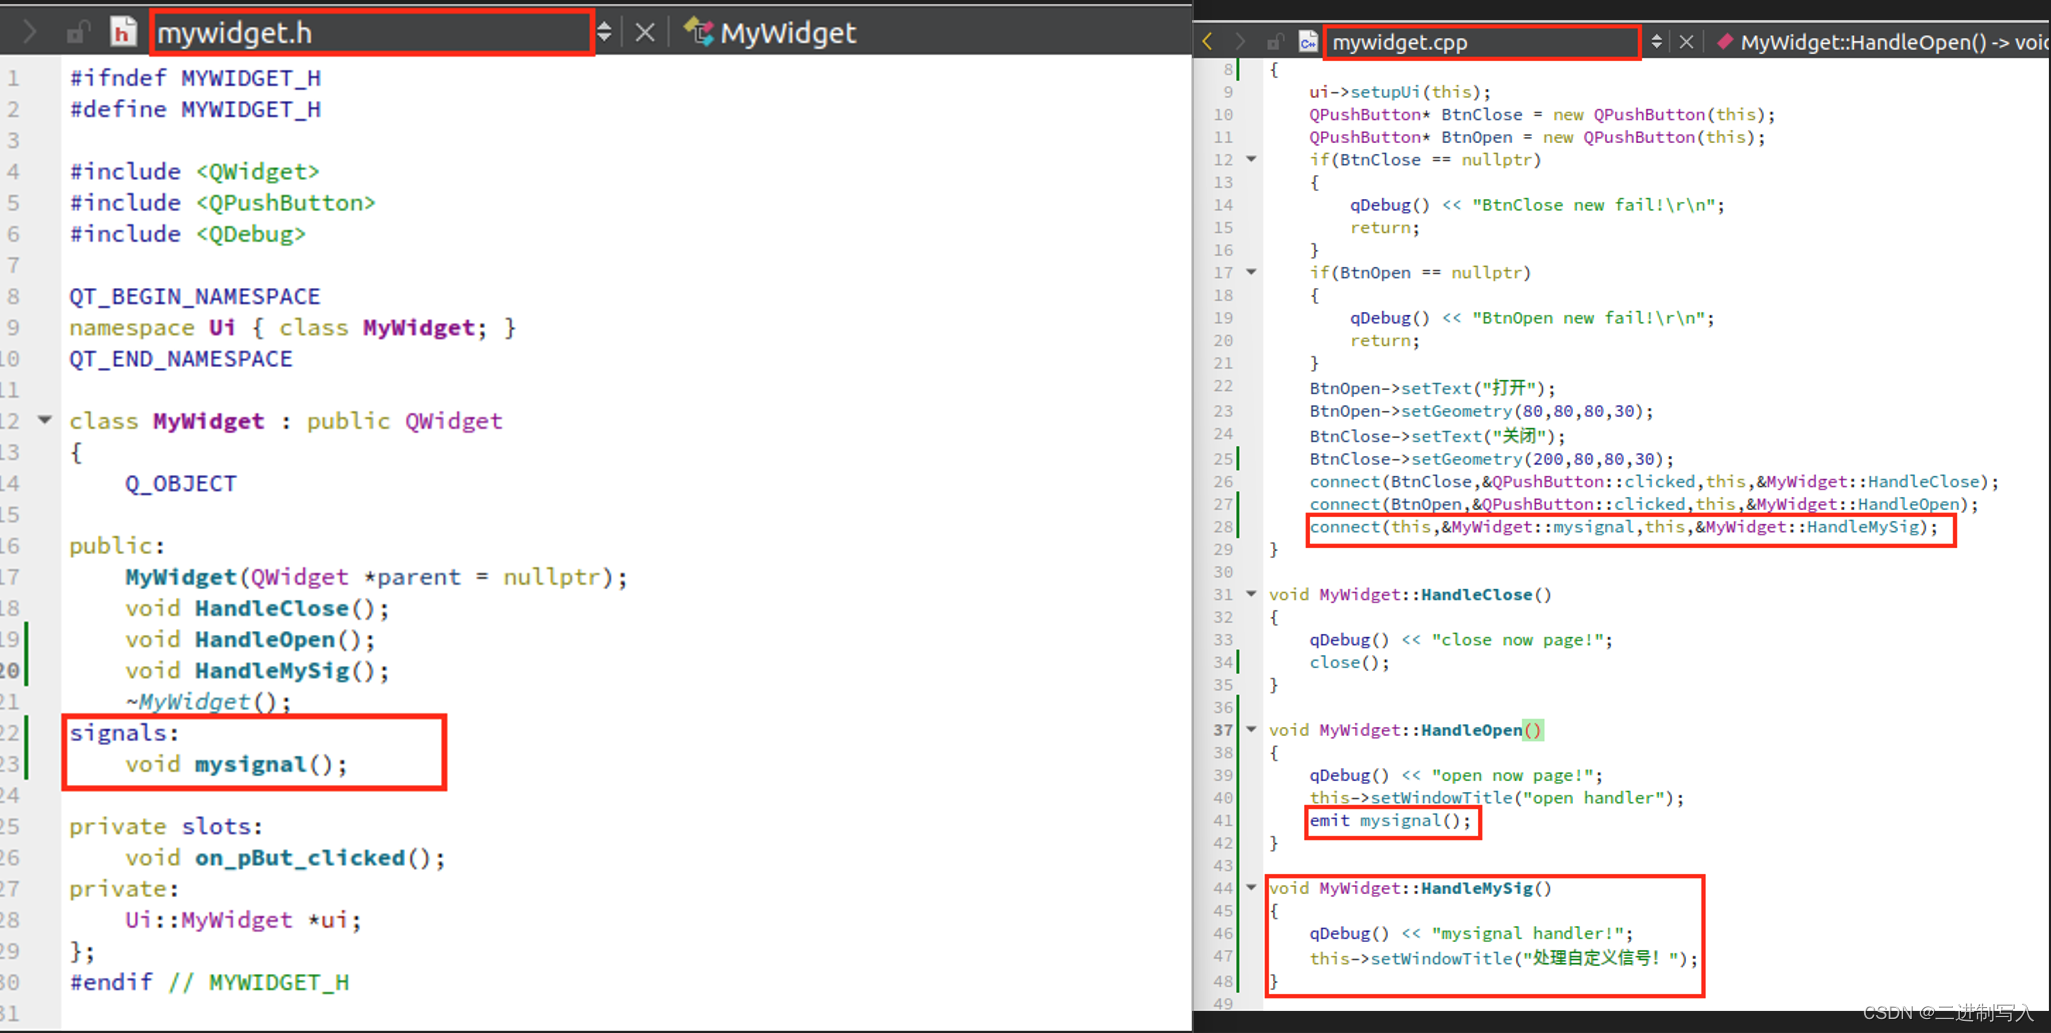Click Ui::MyWidget *ui; member line

pyautogui.click(x=243, y=920)
